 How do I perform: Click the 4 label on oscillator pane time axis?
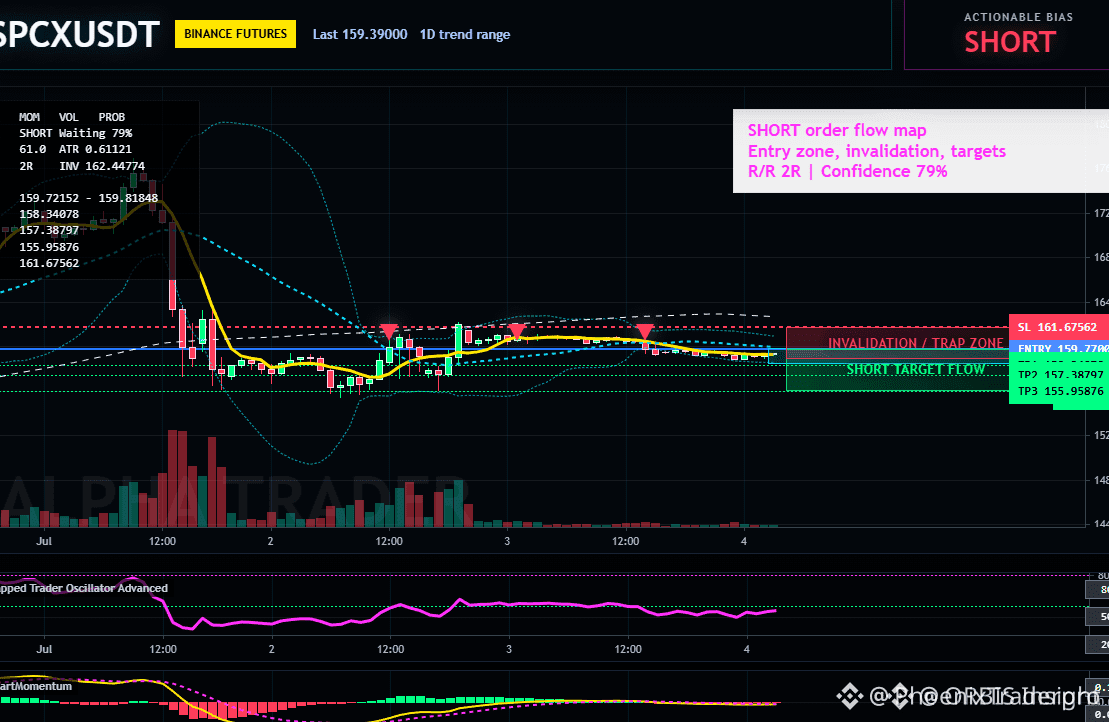click(x=747, y=649)
